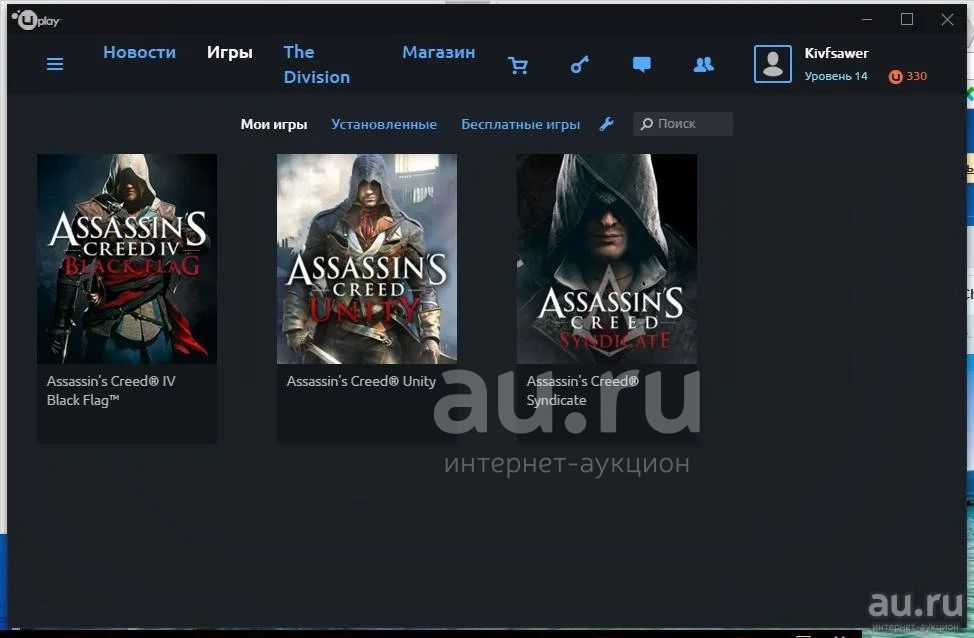Click the 330 units balance
The image size is (974, 638).
pyautogui.click(x=916, y=76)
